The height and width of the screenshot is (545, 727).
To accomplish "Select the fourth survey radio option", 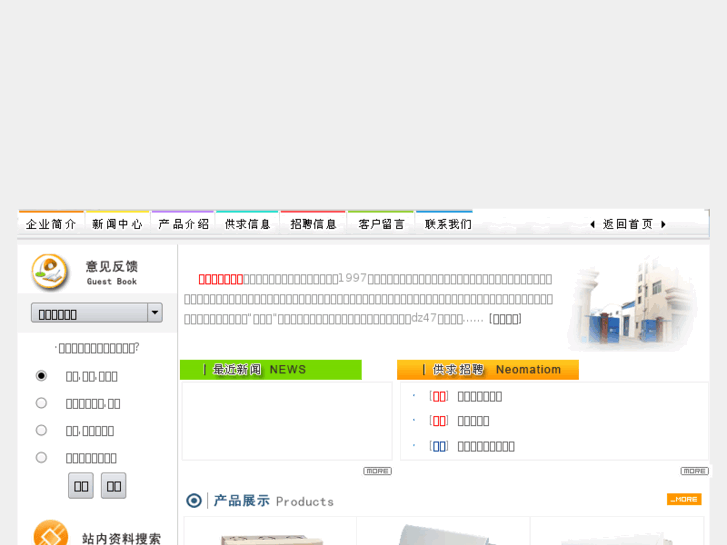I will [x=41, y=458].
